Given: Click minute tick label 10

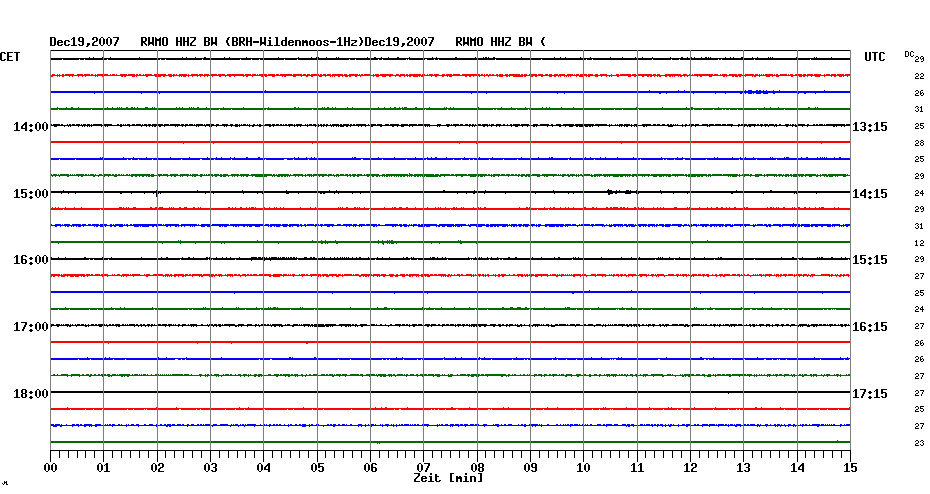Looking at the screenshot, I should [x=584, y=468].
